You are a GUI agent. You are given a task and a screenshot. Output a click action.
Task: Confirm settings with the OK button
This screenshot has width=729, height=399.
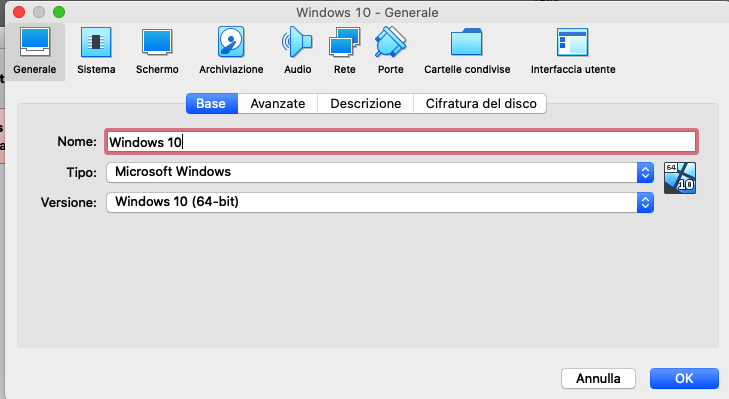(684, 379)
